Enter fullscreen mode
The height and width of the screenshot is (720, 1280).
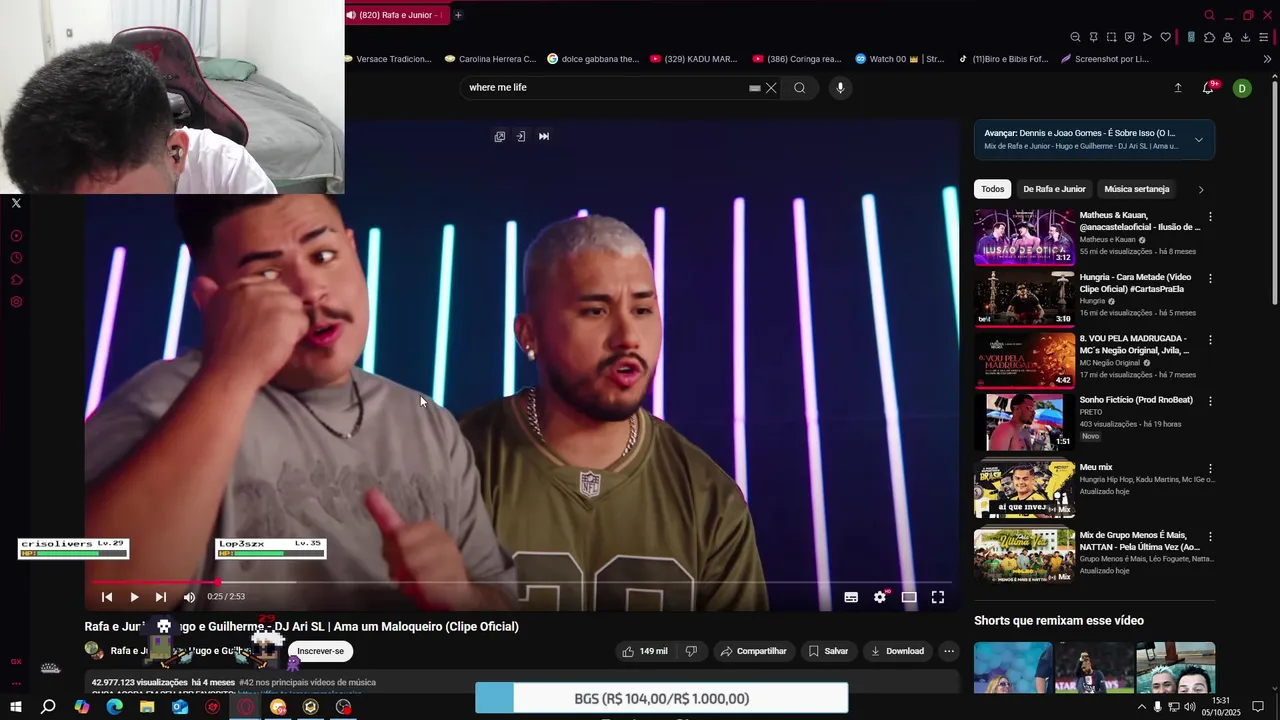tap(938, 597)
